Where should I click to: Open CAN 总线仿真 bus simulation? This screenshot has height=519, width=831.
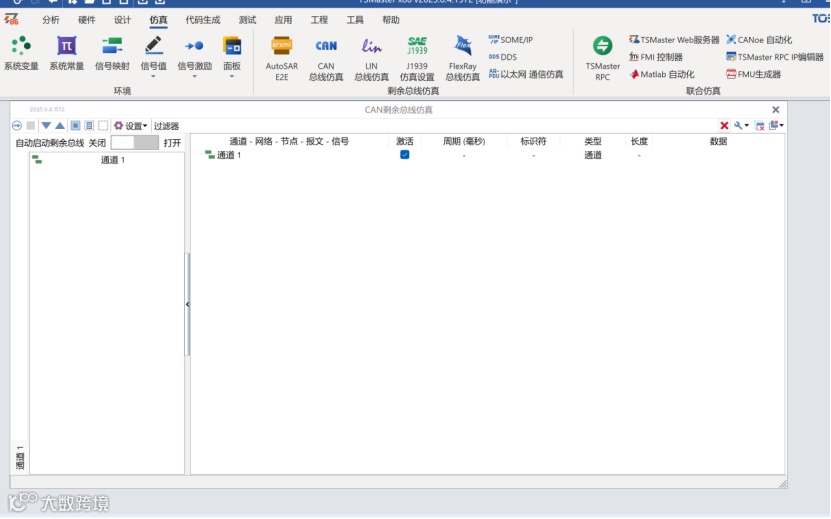(326, 58)
